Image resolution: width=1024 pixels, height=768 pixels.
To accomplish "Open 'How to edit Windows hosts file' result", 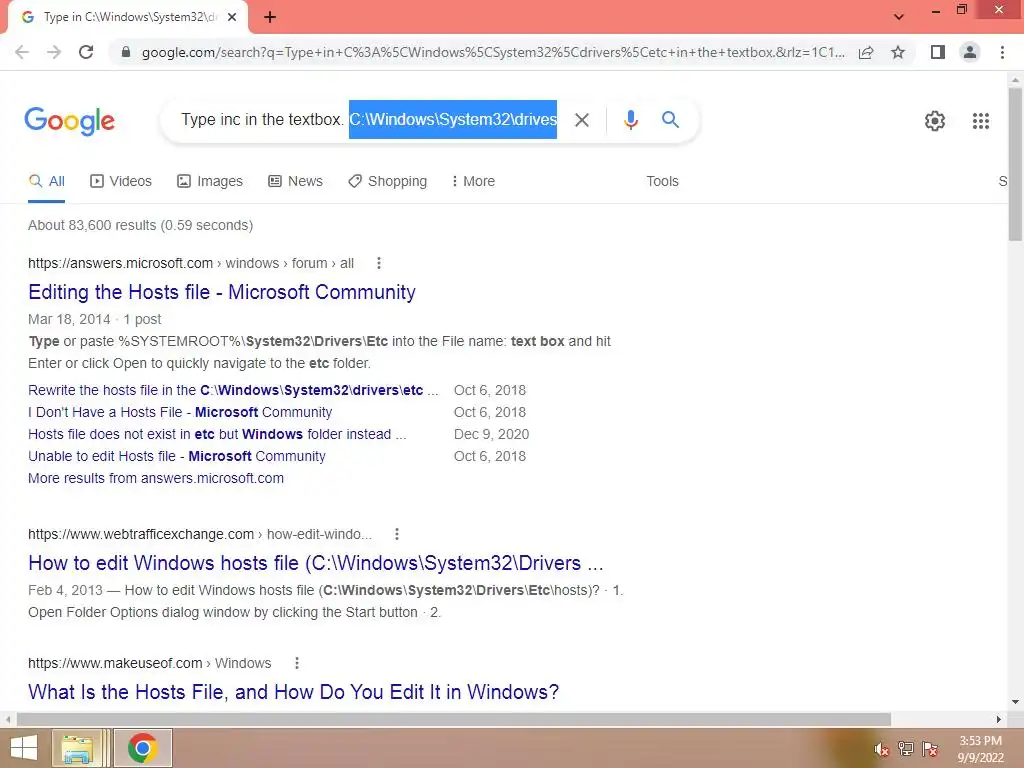I will [x=315, y=563].
